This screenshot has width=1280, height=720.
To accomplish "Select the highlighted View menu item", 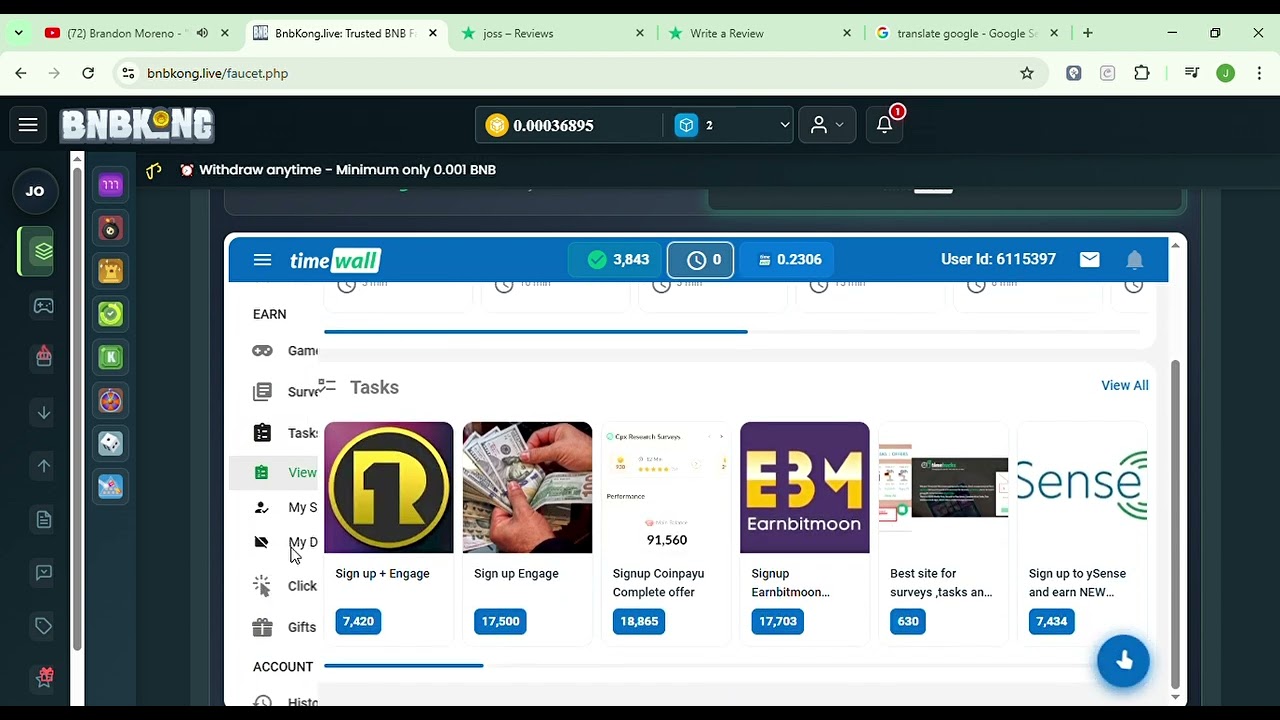I will pyautogui.click(x=274, y=473).
